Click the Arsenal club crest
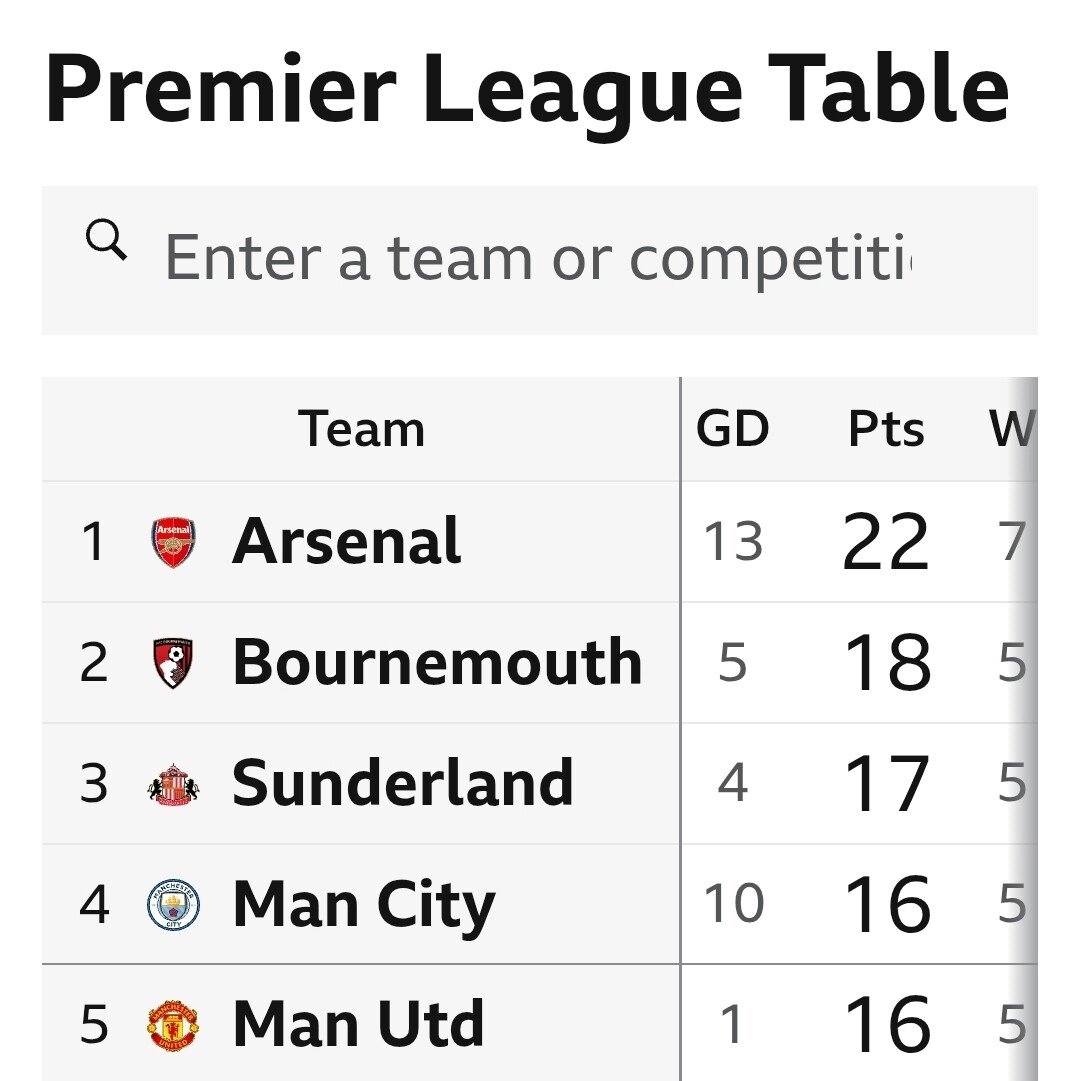The height and width of the screenshot is (1081, 1079). (x=173, y=542)
